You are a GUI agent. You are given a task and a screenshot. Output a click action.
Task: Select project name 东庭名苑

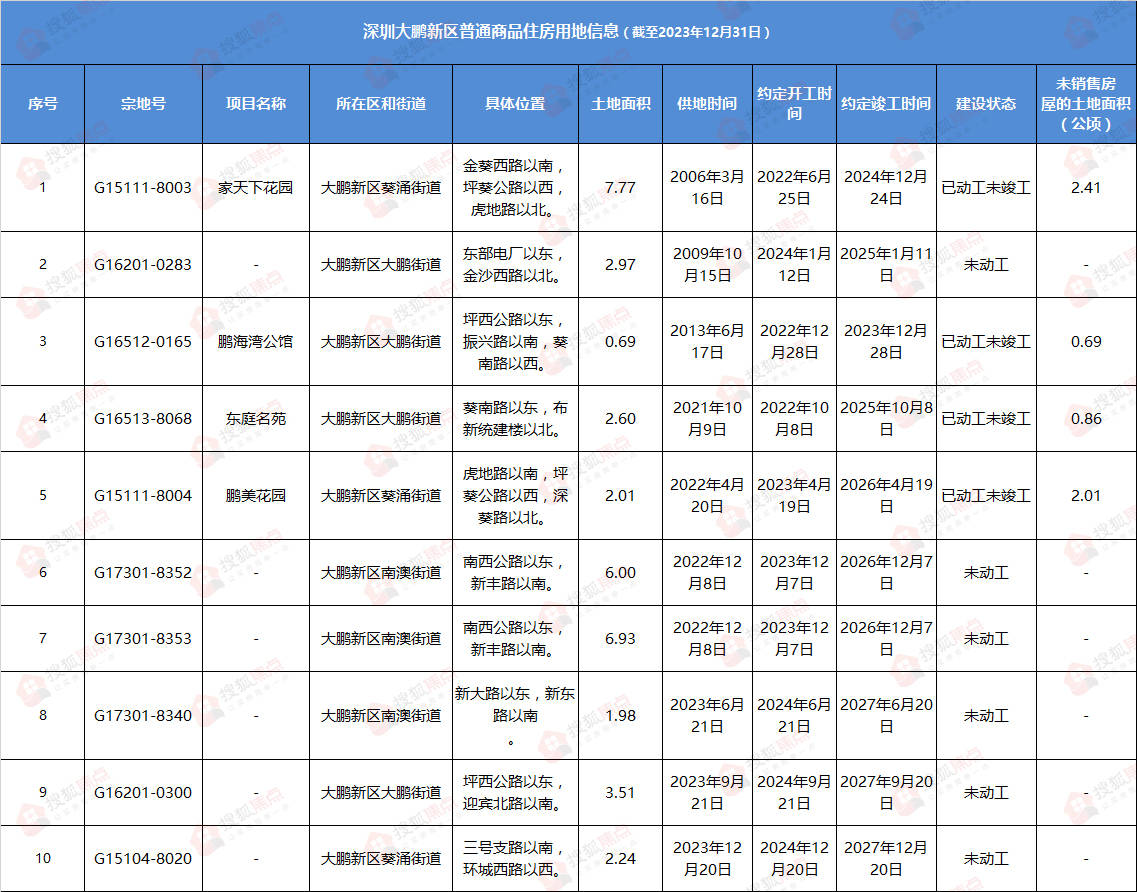[x=255, y=418]
